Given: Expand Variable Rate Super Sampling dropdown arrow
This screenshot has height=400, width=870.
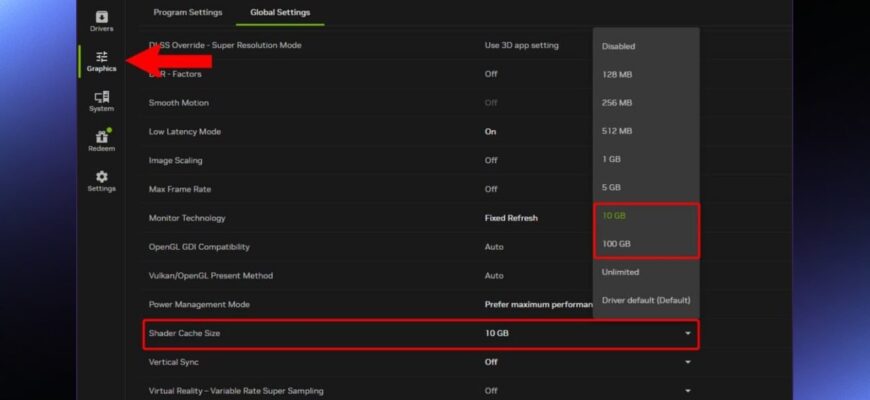Looking at the screenshot, I should [x=687, y=391].
